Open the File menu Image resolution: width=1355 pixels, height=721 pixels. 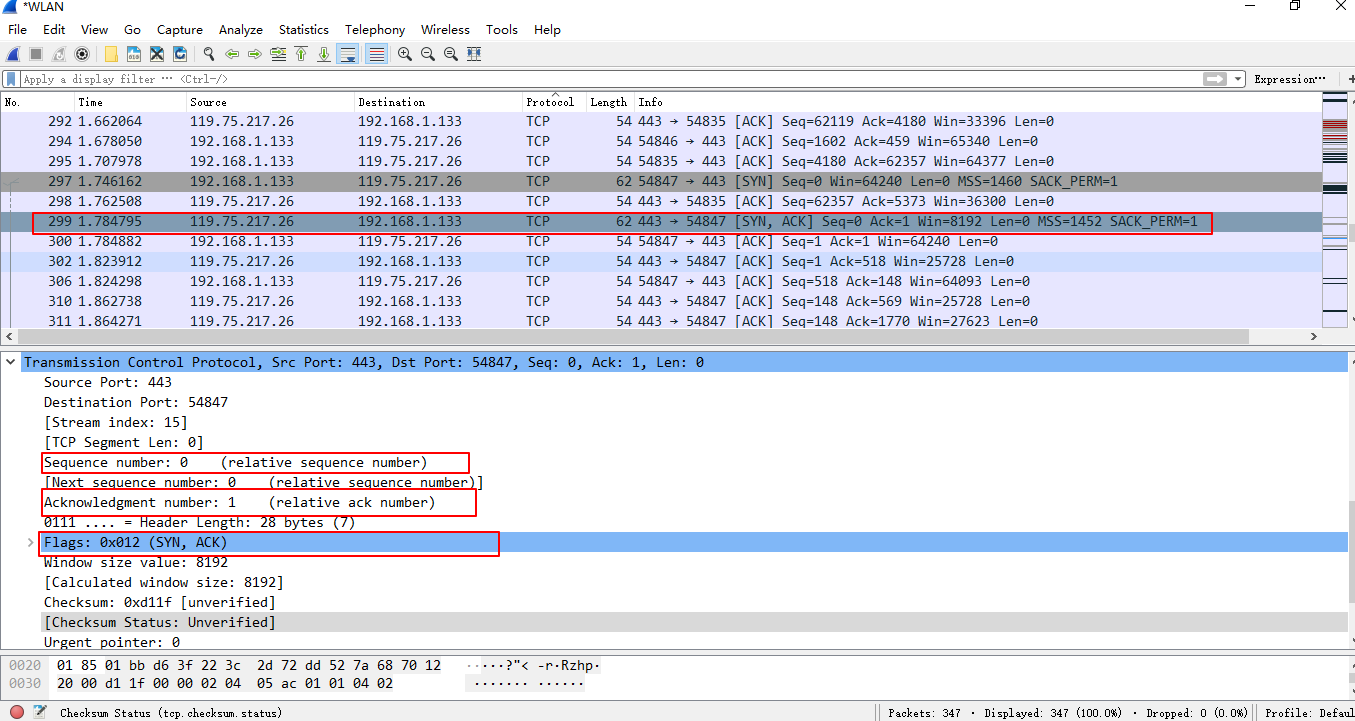[x=18, y=30]
